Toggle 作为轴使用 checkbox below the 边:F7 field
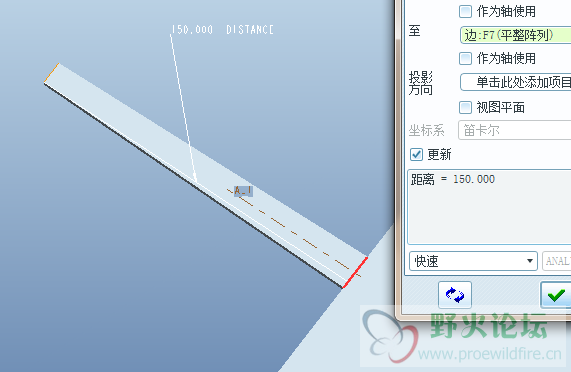Viewport: 571px width, 372px height. [465, 58]
